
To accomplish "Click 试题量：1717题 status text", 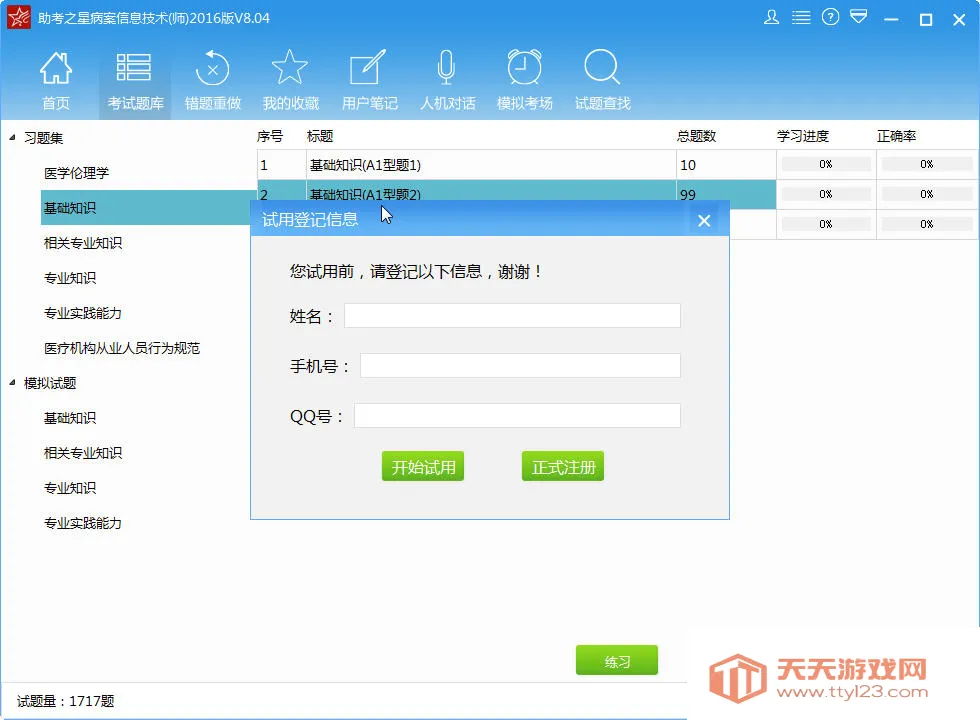I will tap(66, 701).
